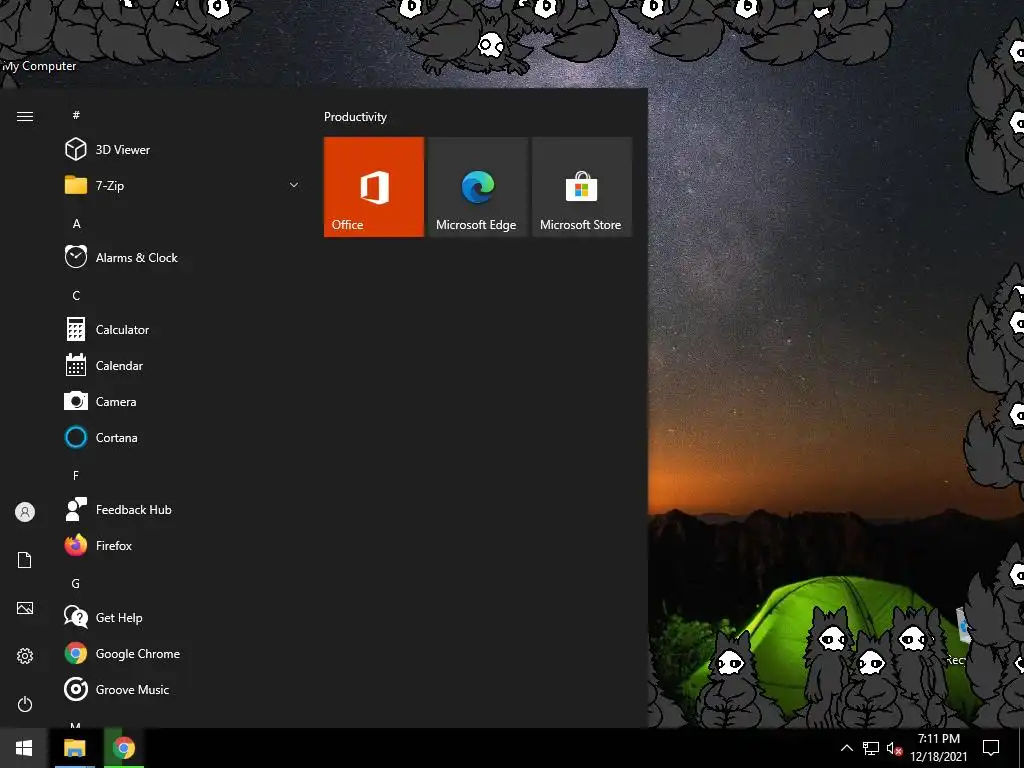Expand the Start menu hamburger navigation
The width and height of the screenshot is (1024, 768).
pyautogui.click(x=25, y=116)
